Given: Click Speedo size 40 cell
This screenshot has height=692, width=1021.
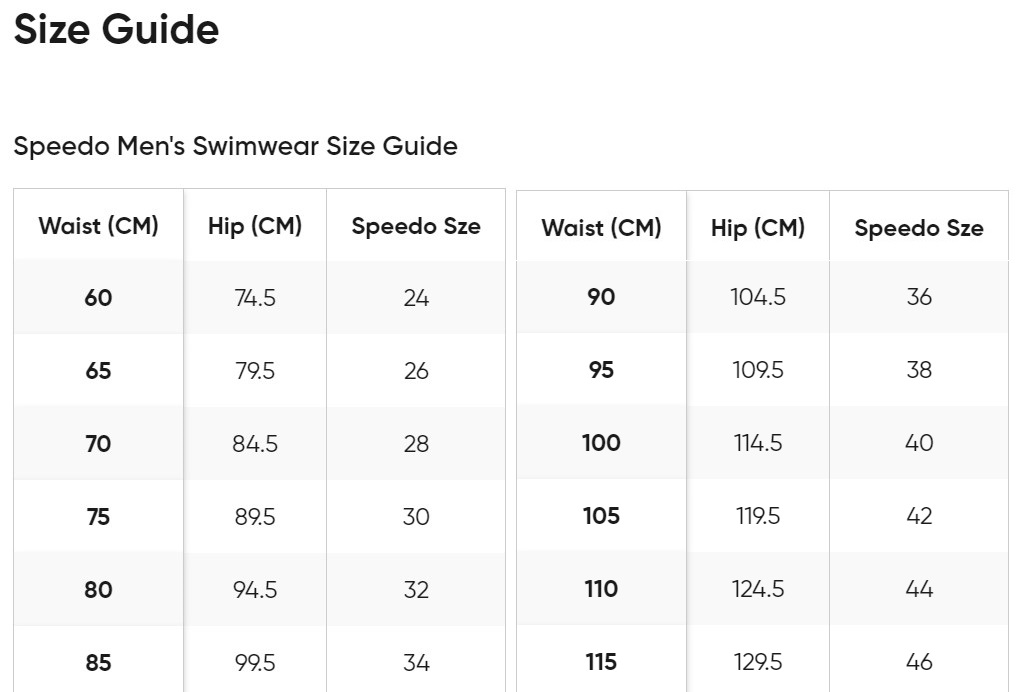Looking at the screenshot, I should (x=919, y=443).
